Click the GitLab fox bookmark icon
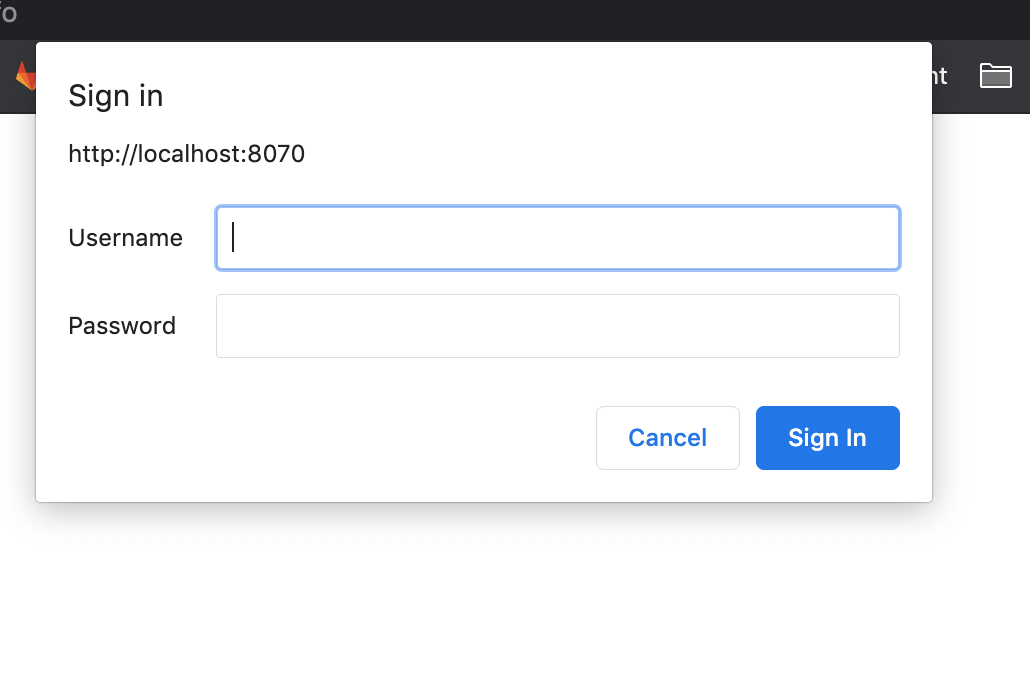Image resolution: width=1030 pixels, height=682 pixels. point(25,76)
